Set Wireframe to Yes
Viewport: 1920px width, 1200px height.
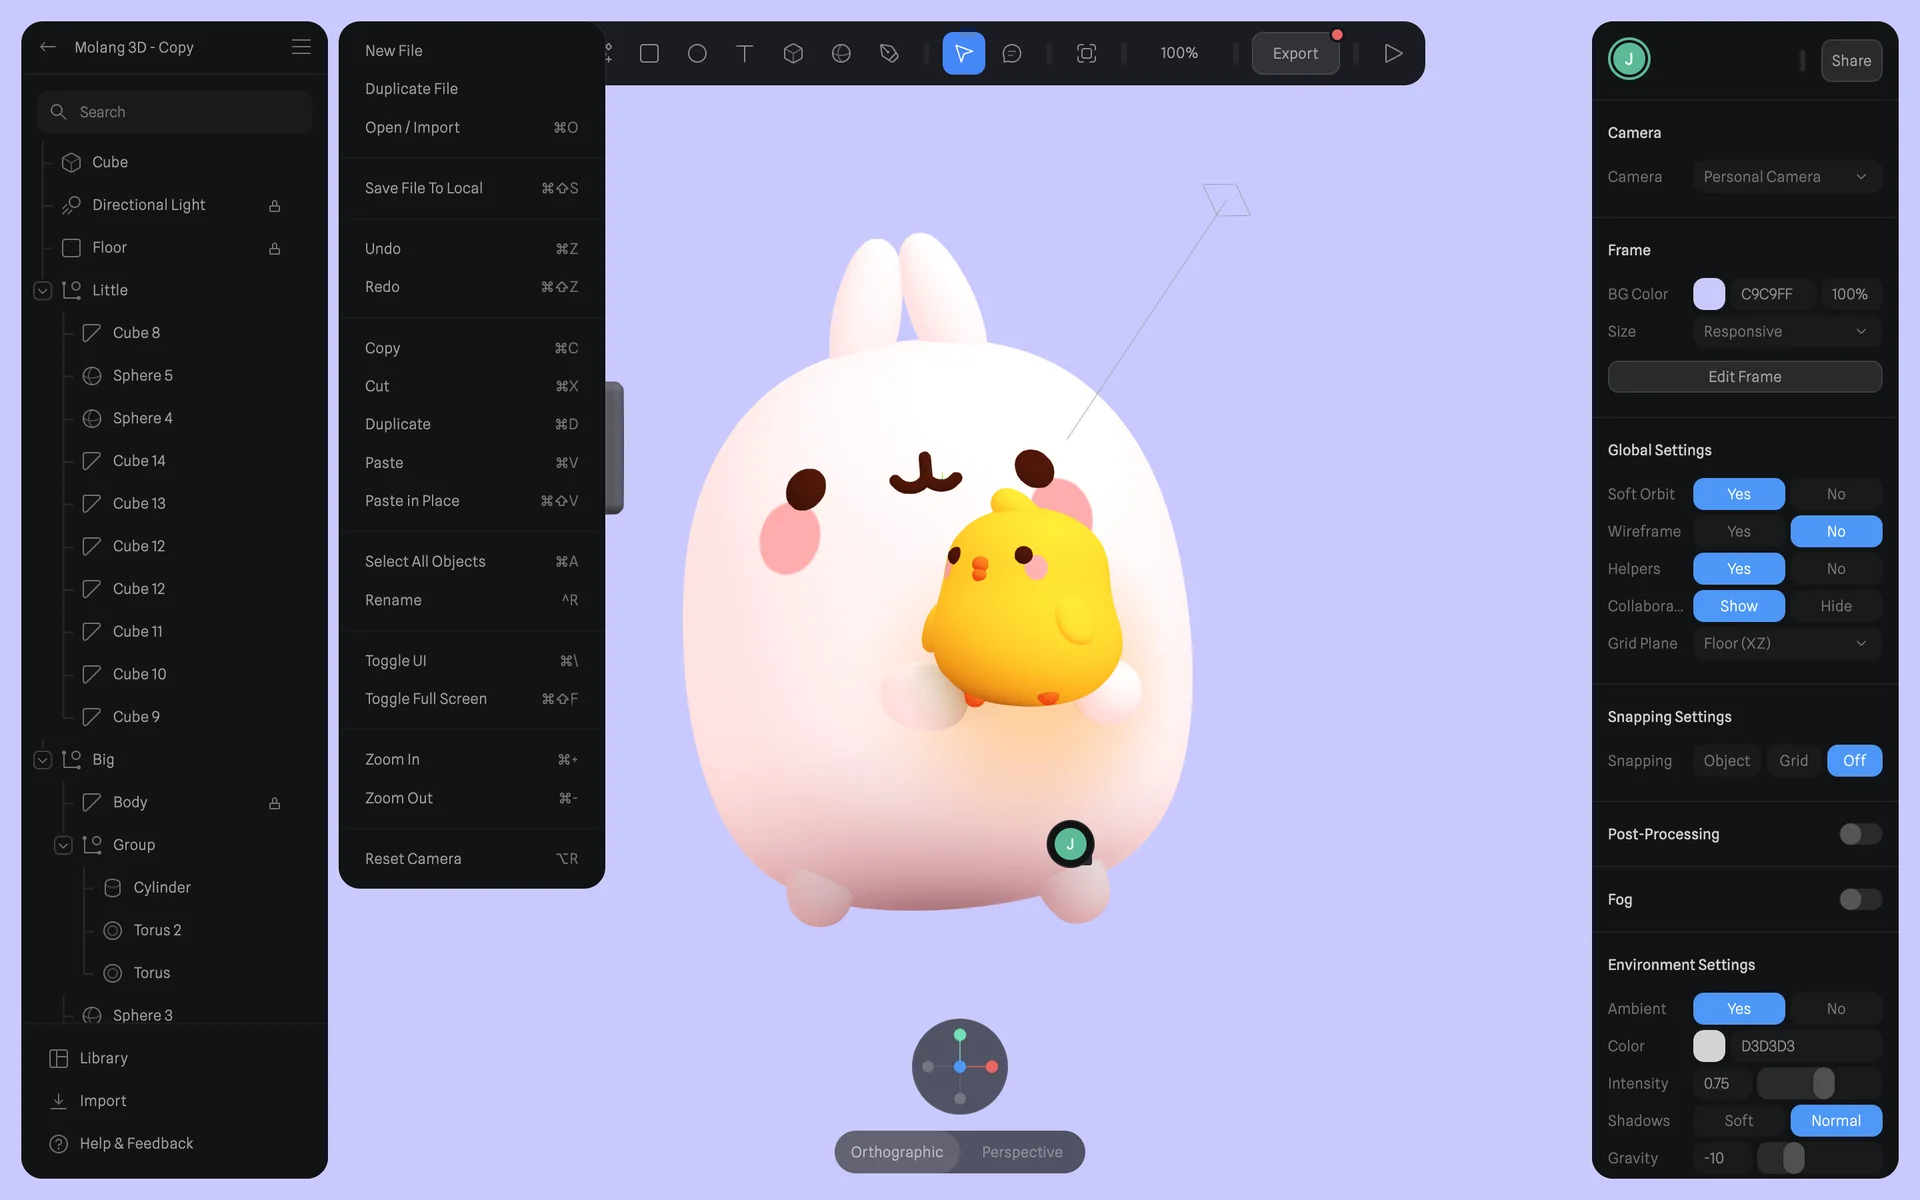[x=1738, y=531]
